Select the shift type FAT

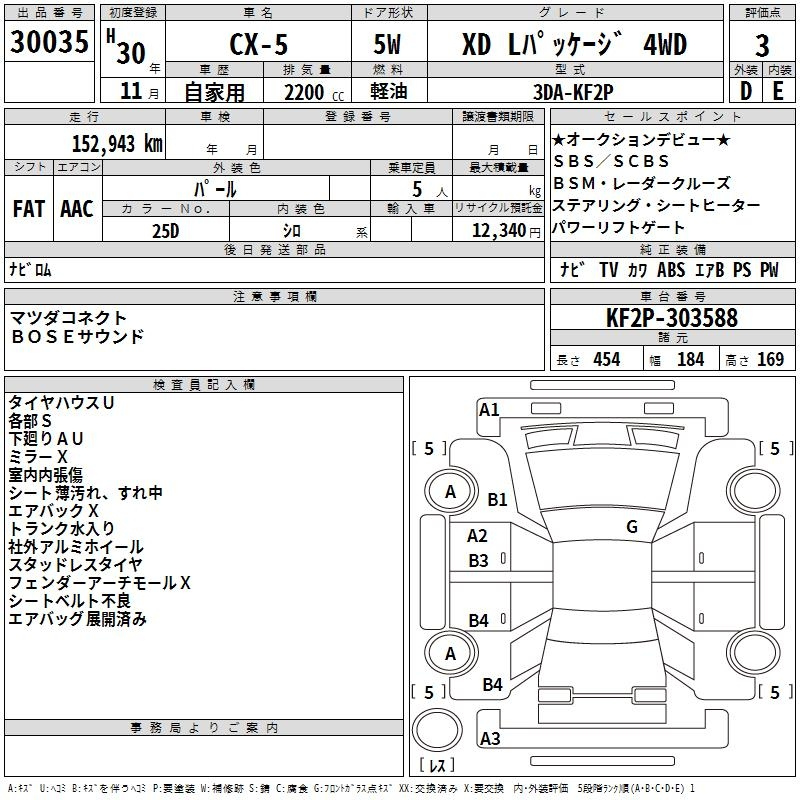[x=29, y=209]
